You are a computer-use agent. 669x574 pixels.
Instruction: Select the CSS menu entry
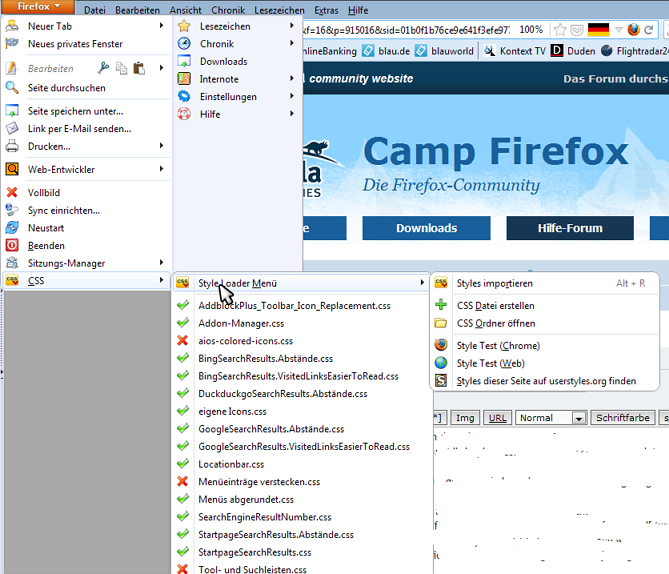[85, 280]
